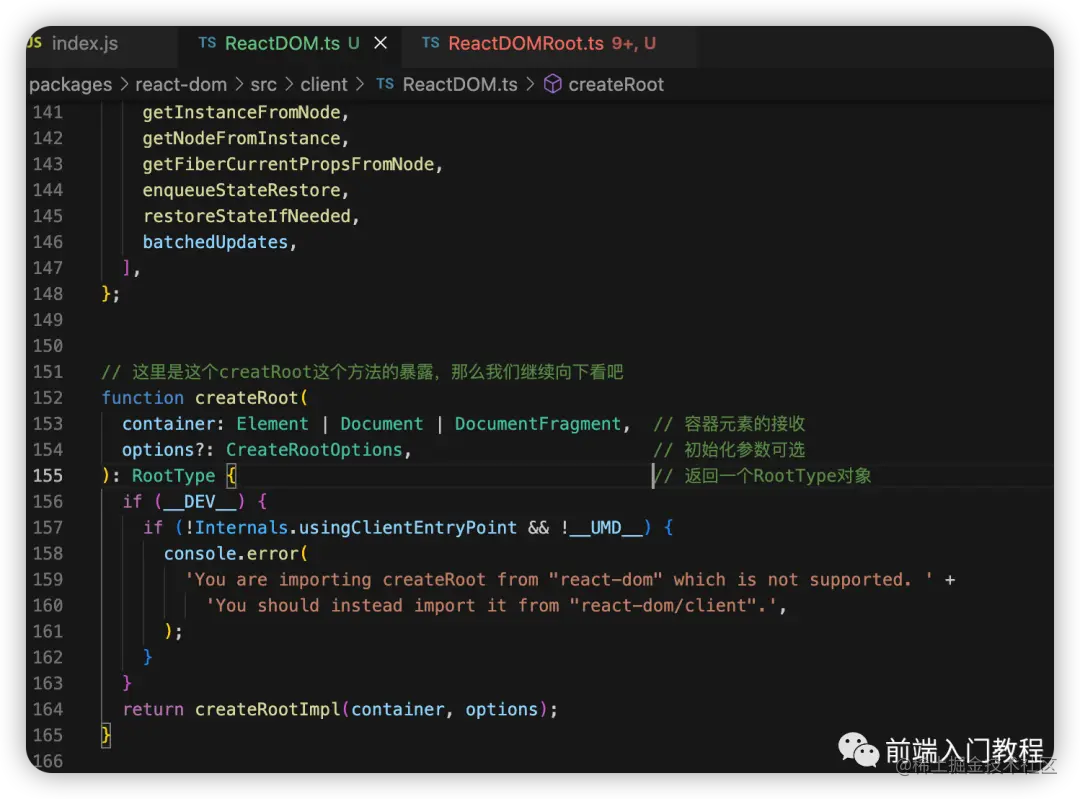The image size is (1080, 799).
Task: Click line number 155 in the gutter
Action: tap(48, 476)
